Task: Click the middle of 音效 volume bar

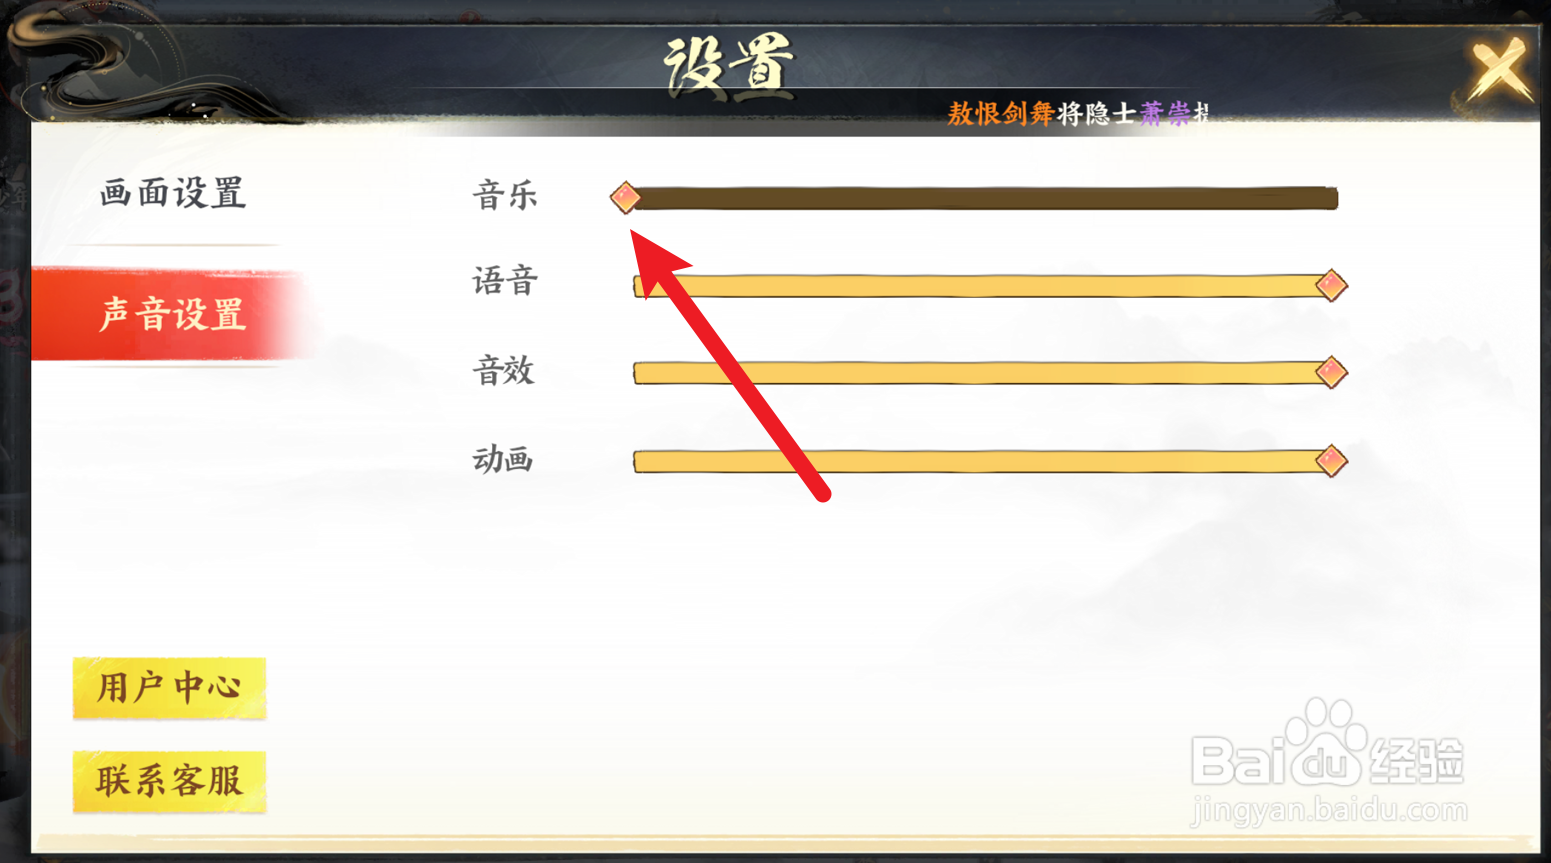Action: click(x=985, y=373)
